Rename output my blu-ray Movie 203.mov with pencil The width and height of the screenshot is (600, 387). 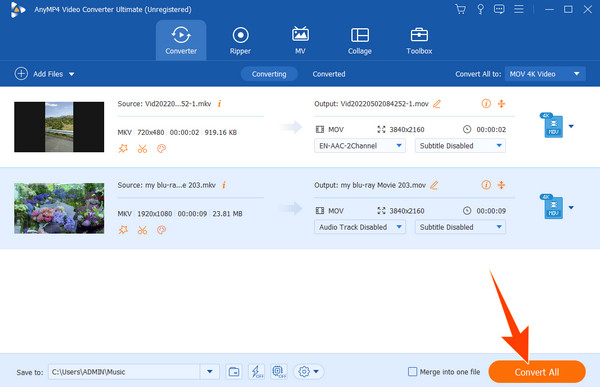[x=434, y=185]
